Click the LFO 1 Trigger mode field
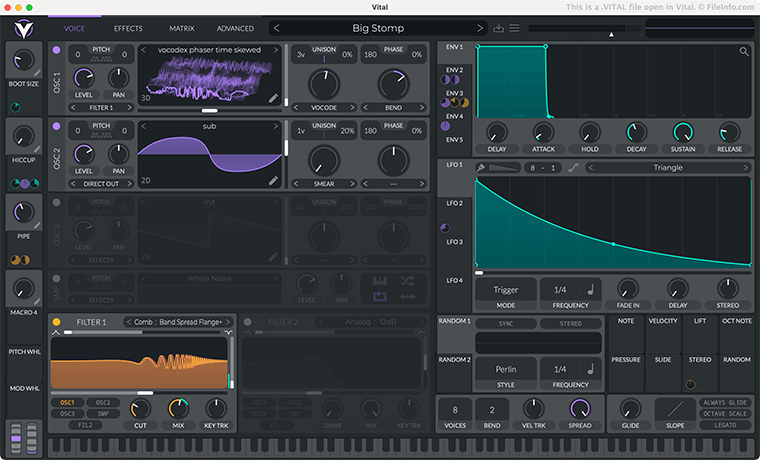The height and width of the screenshot is (460, 760). pos(505,290)
